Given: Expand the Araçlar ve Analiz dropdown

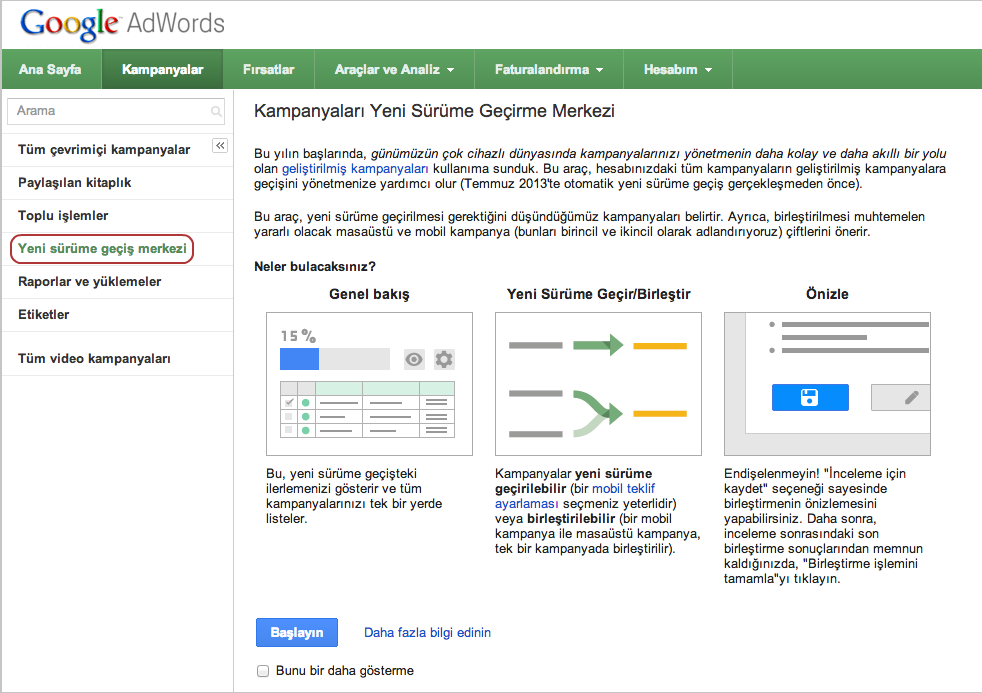Looking at the screenshot, I should click(x=394, y=69).
